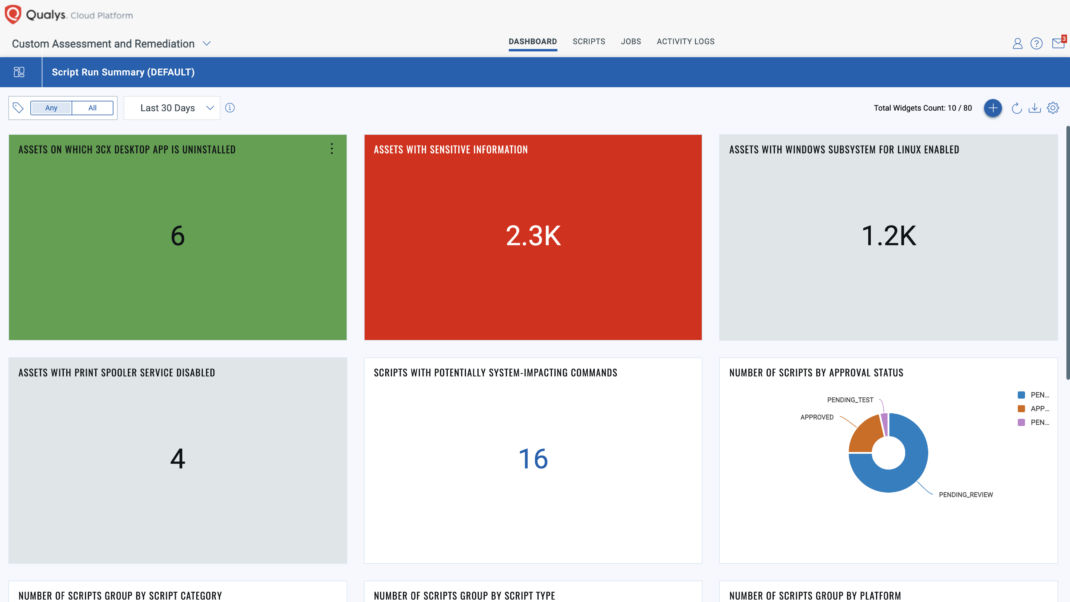This screenshot has height=602, width=1070.
Task: Open the ACTIVITY LOGS tab
Action: pos(685,42)
